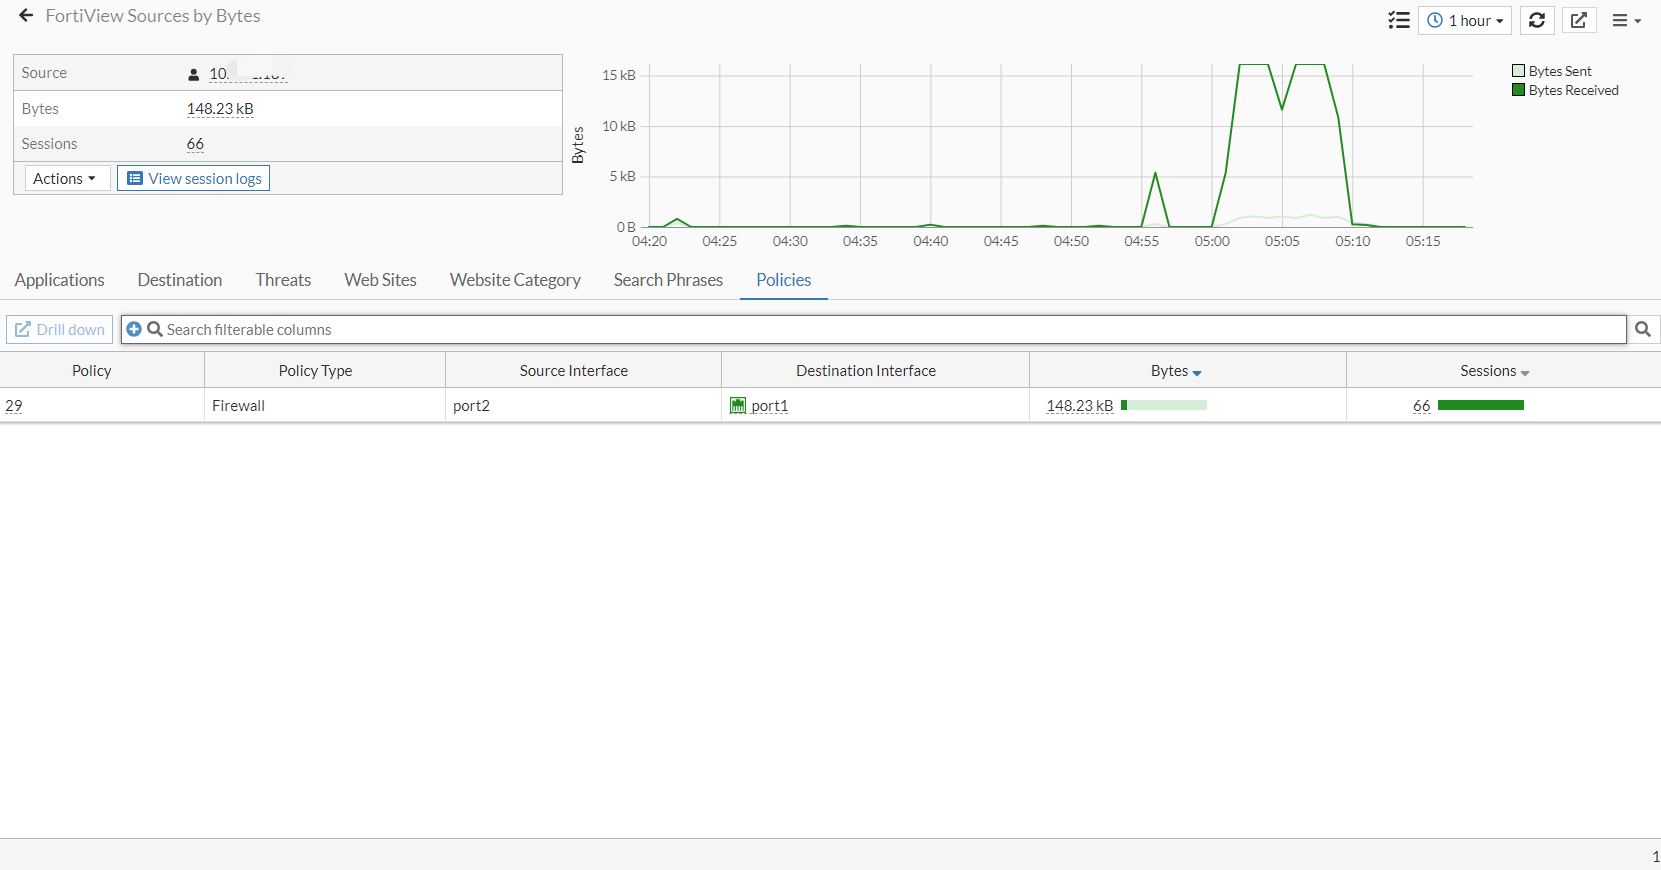The width and height of the screenshot is (1661, 870).
Task: Switch to the Web Sites tab
Action: click(x=381, y=280)
